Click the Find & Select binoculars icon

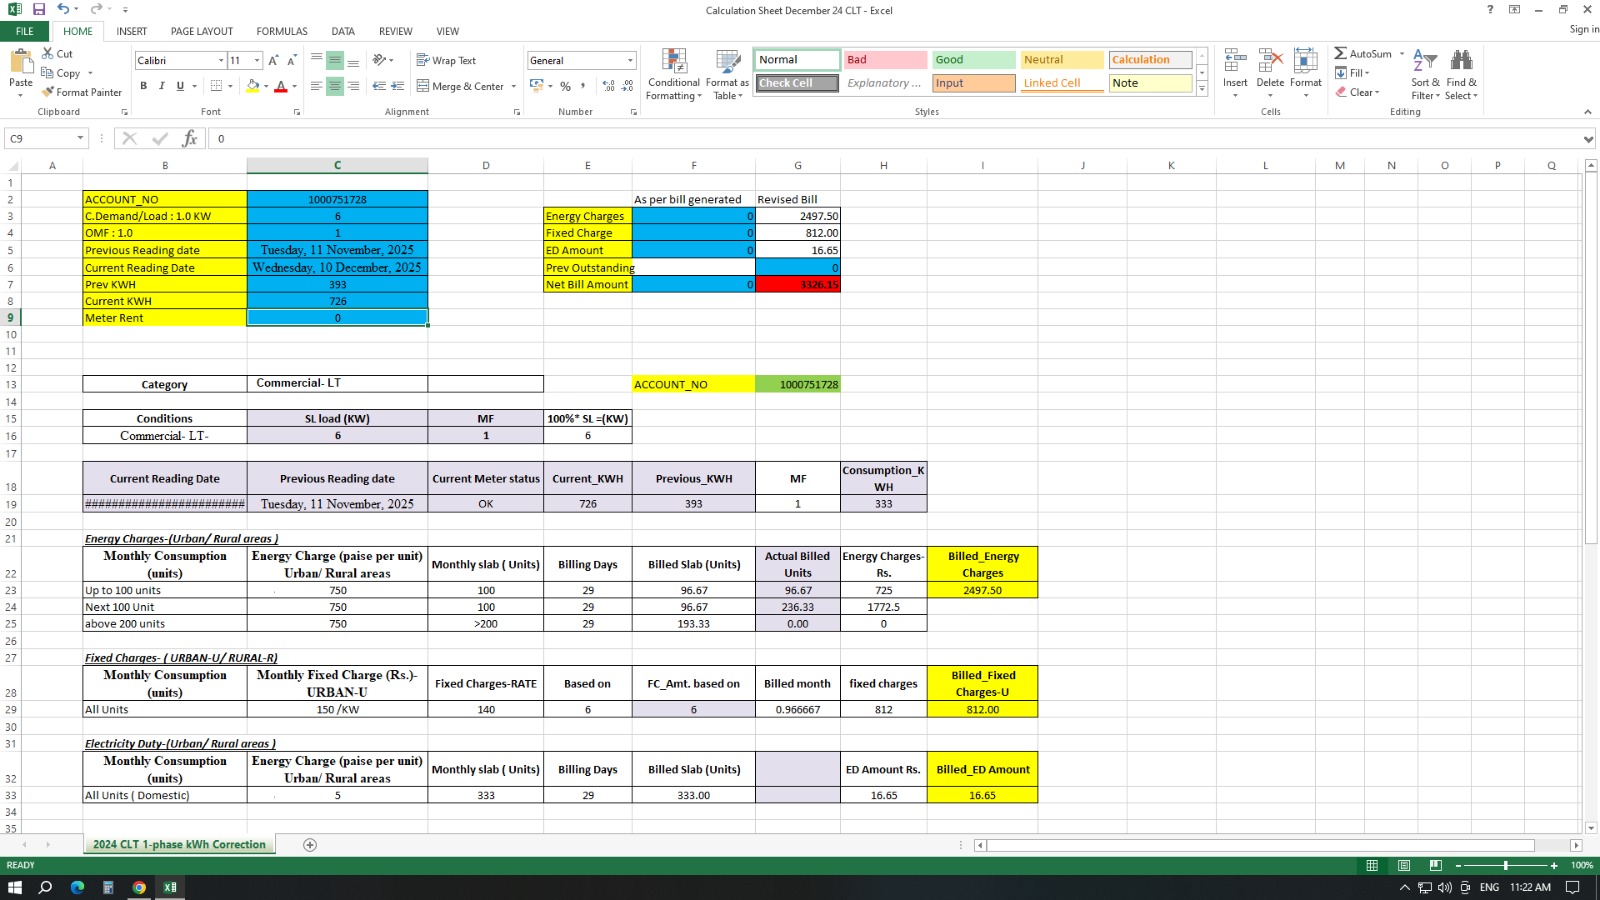(1461, 62)
